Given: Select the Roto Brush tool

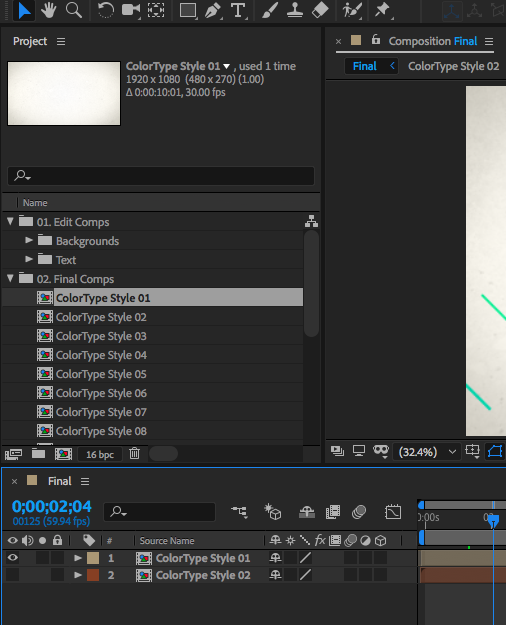Looking at the screenshot, I should pos(352,10).
